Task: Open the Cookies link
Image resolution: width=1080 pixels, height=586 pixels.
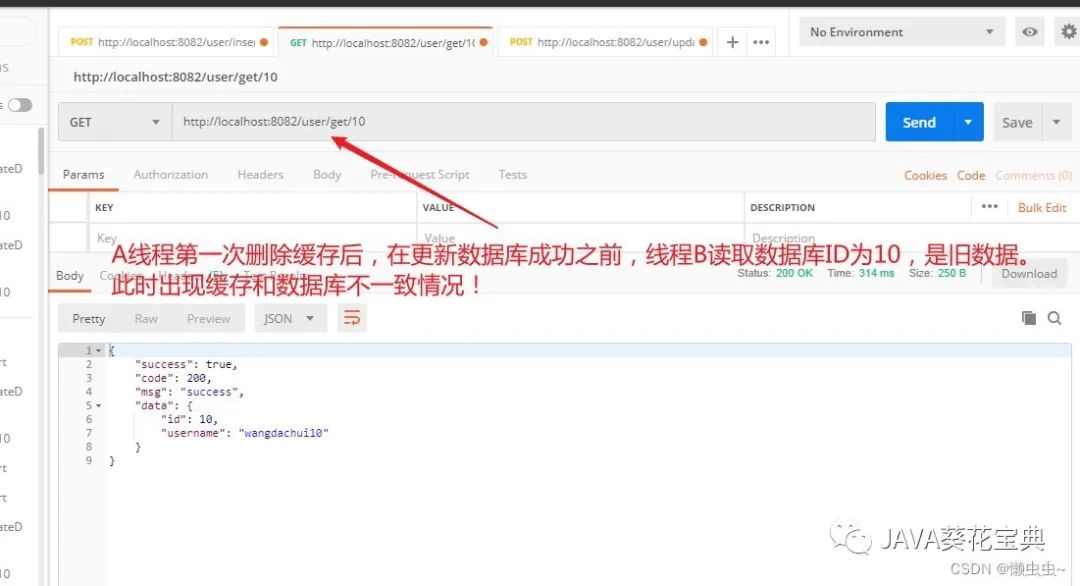Action: (x=925, y=176)
